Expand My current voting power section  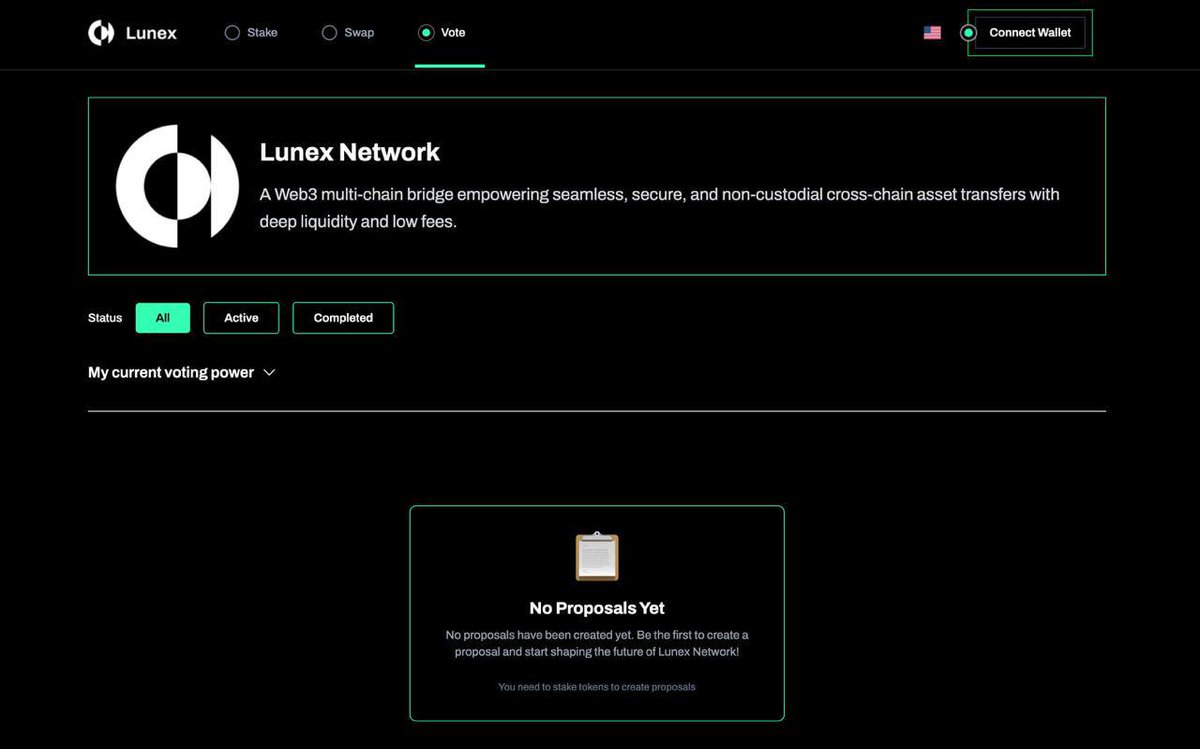tap(171, 372)
